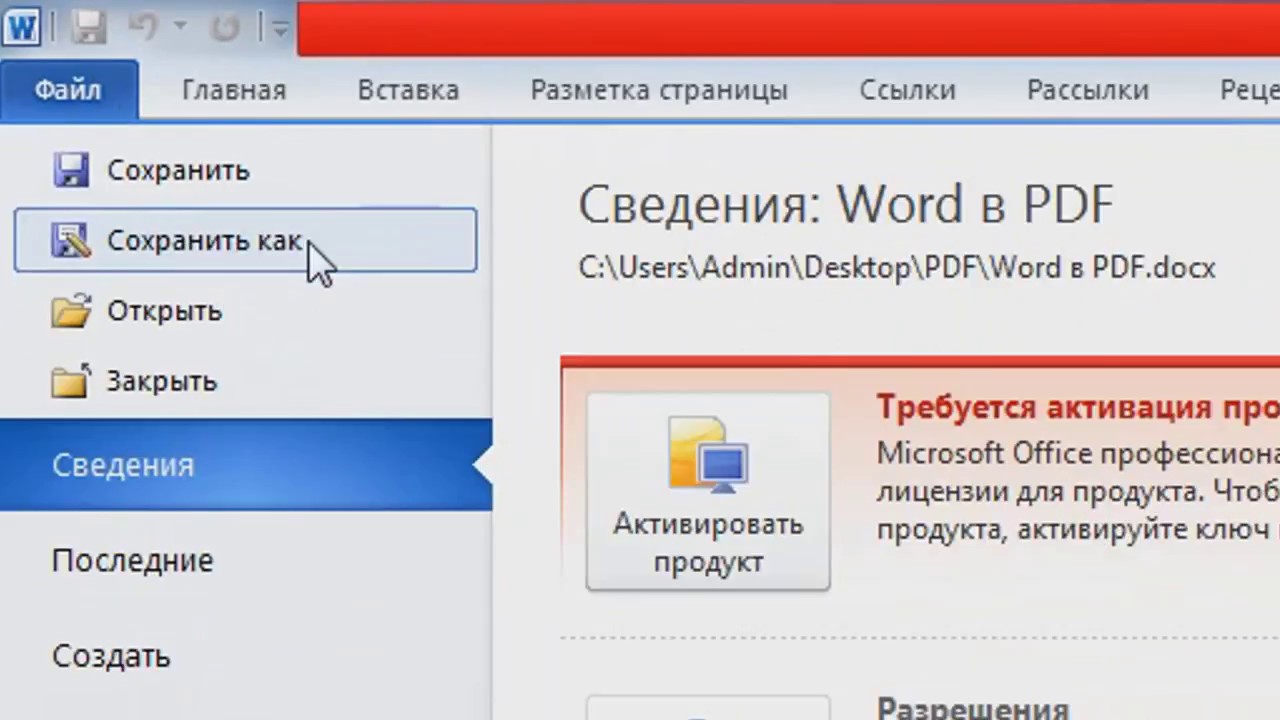This screenshot has width=1280, height=720.
Task: Click the Сохранить floppy disk icon in menu
Action: click(71, 170)
